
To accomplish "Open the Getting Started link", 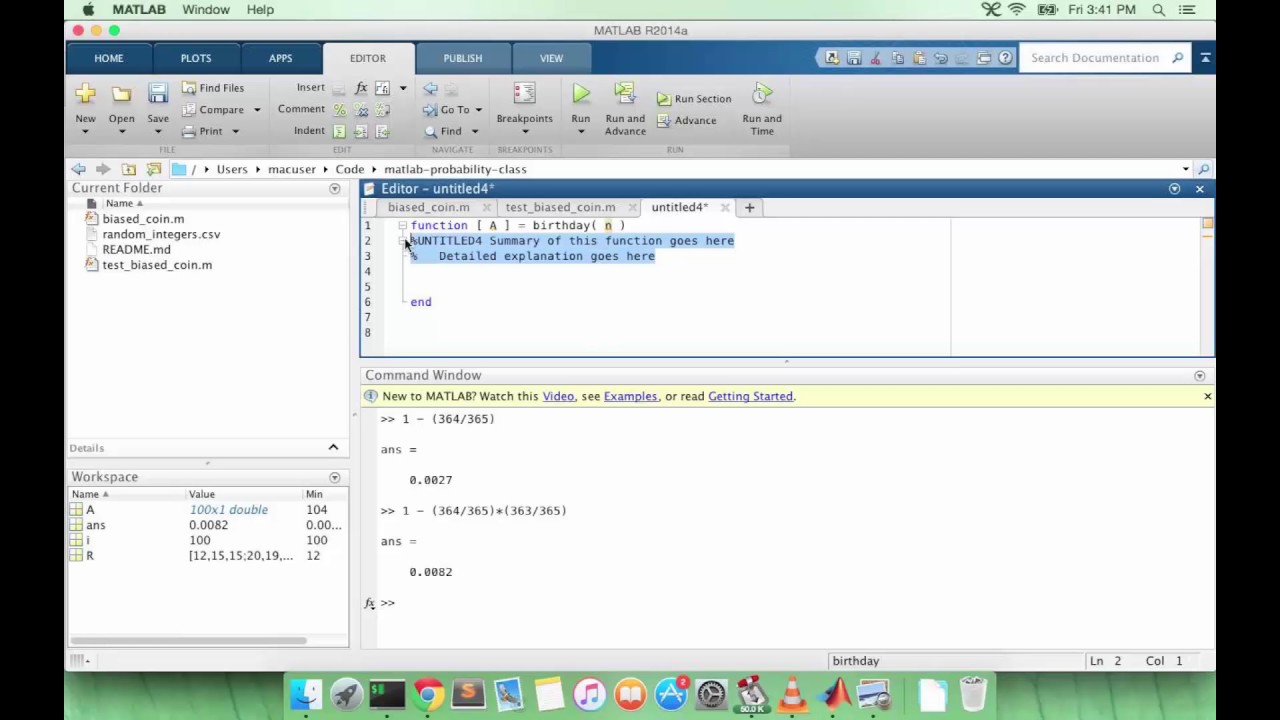I will (750, 396).
